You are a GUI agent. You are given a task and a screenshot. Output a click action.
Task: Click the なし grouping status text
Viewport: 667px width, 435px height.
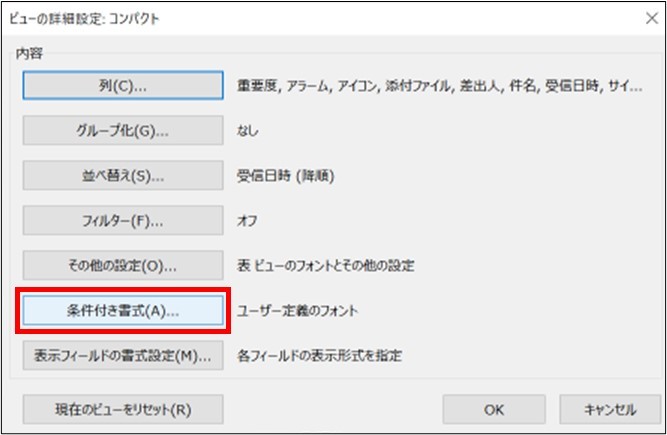248,131
